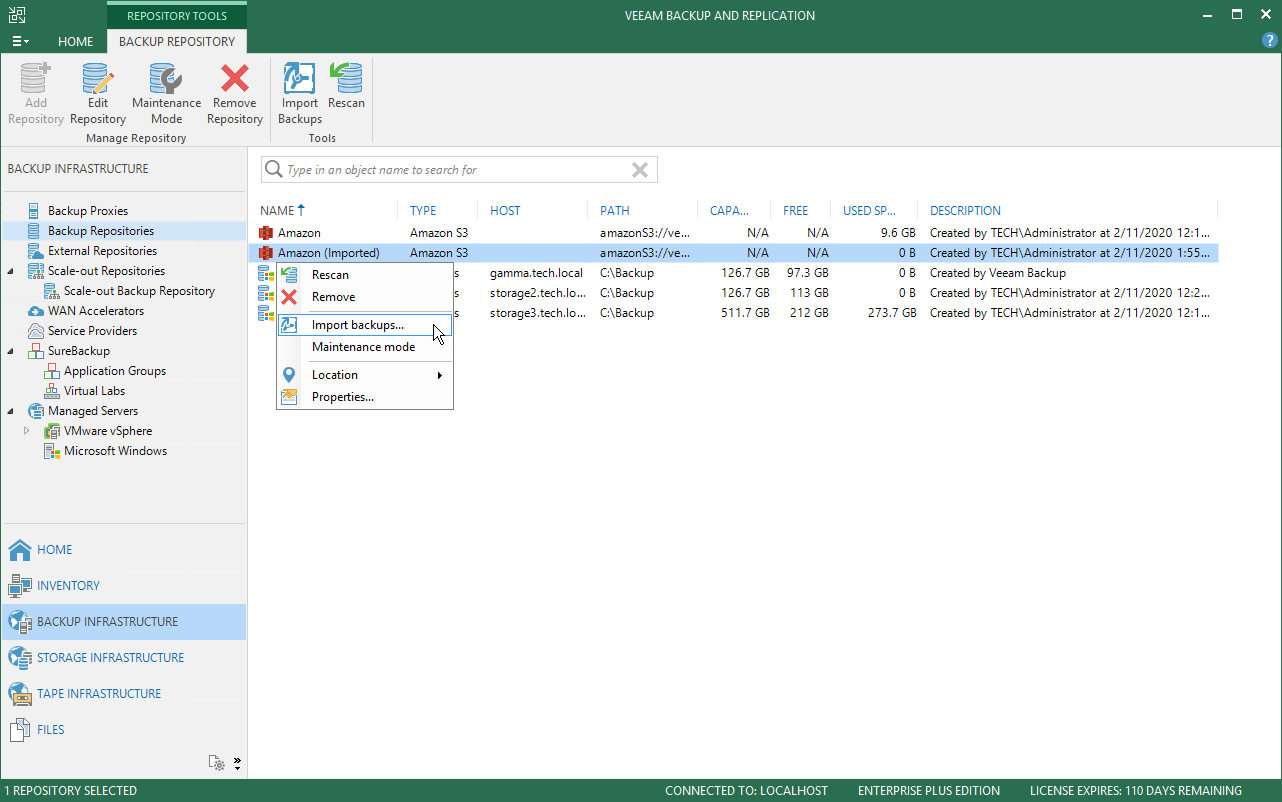The width and height of the screenshot is (1282, 802).
Task: Select External Repositories in the tree
Action: pos(102,251)
